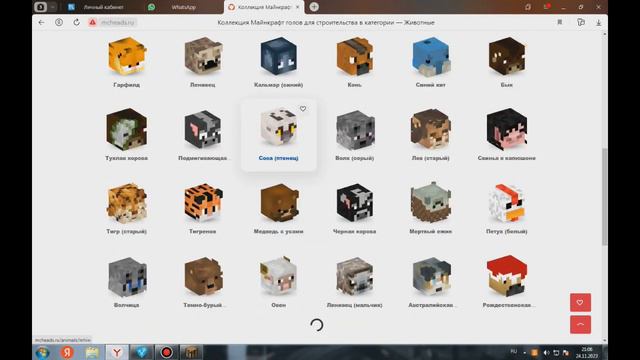Click the mcheads.ru address field

click(118, 22)
